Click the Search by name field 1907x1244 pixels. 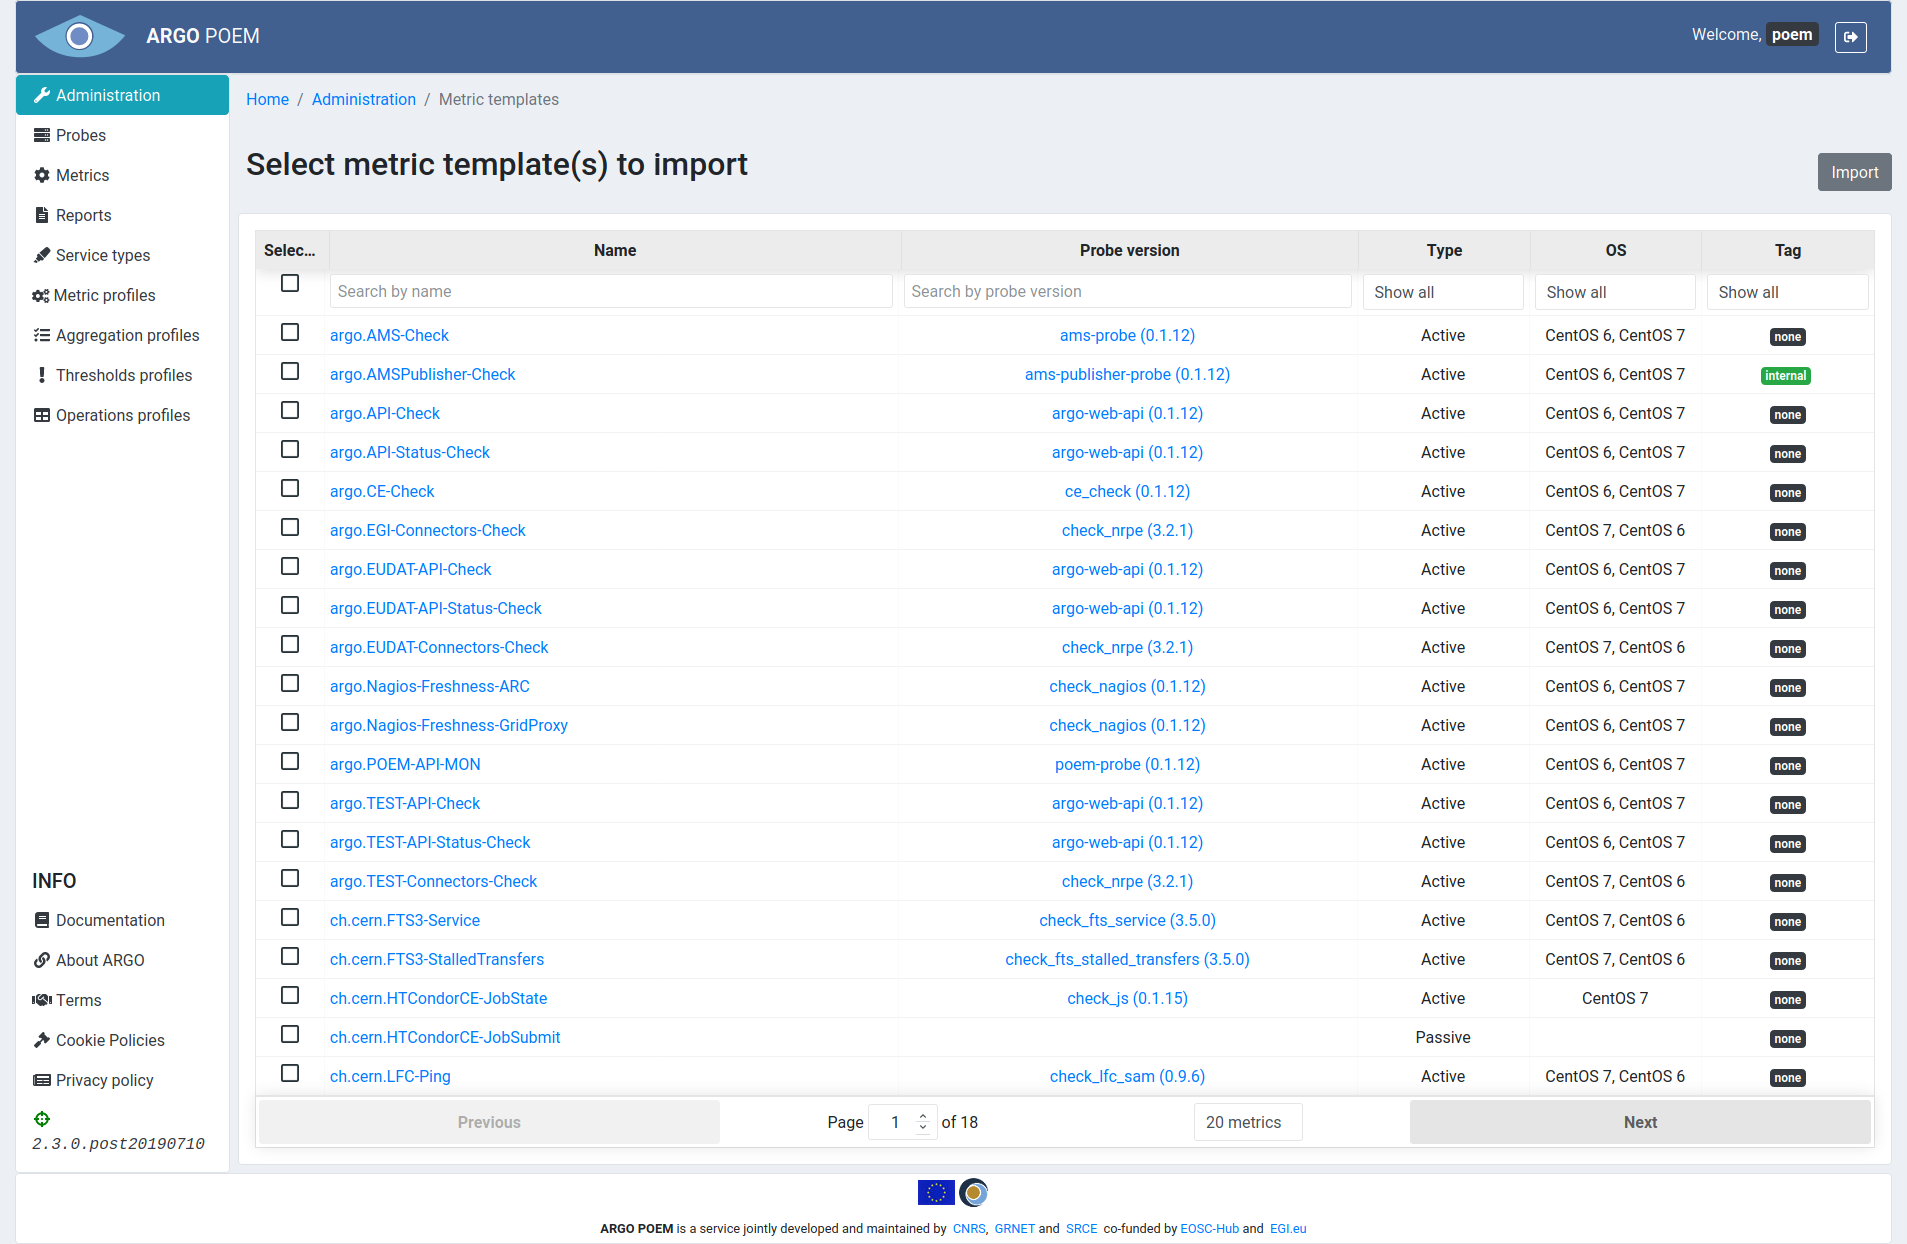(611, 291)
